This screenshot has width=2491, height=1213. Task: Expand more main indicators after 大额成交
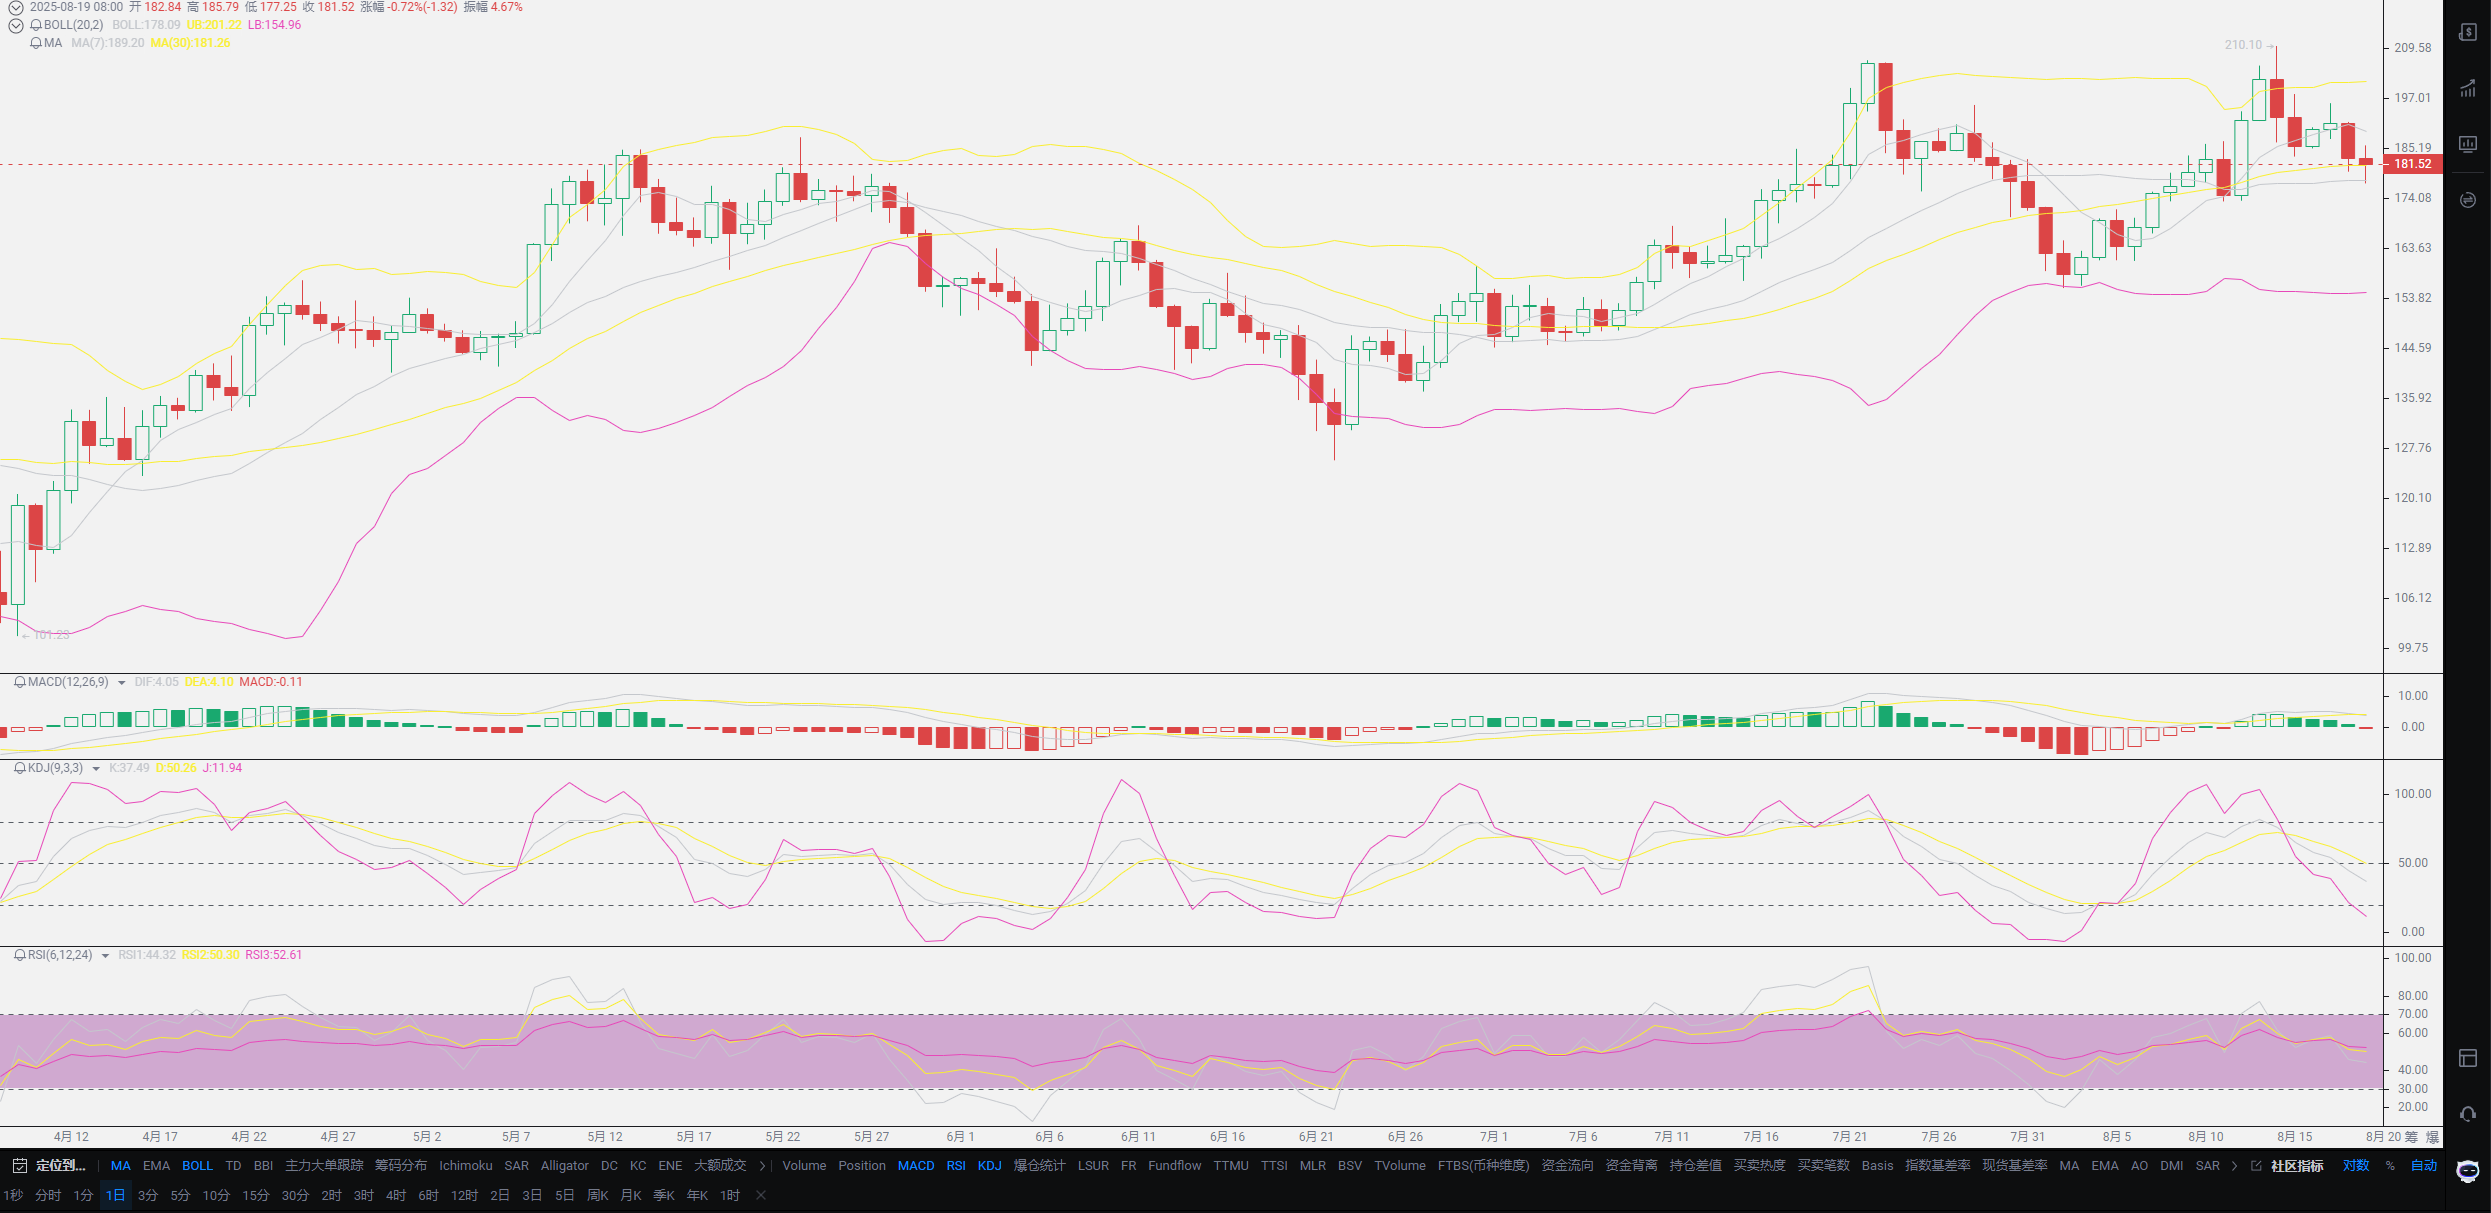[762, 1166]
